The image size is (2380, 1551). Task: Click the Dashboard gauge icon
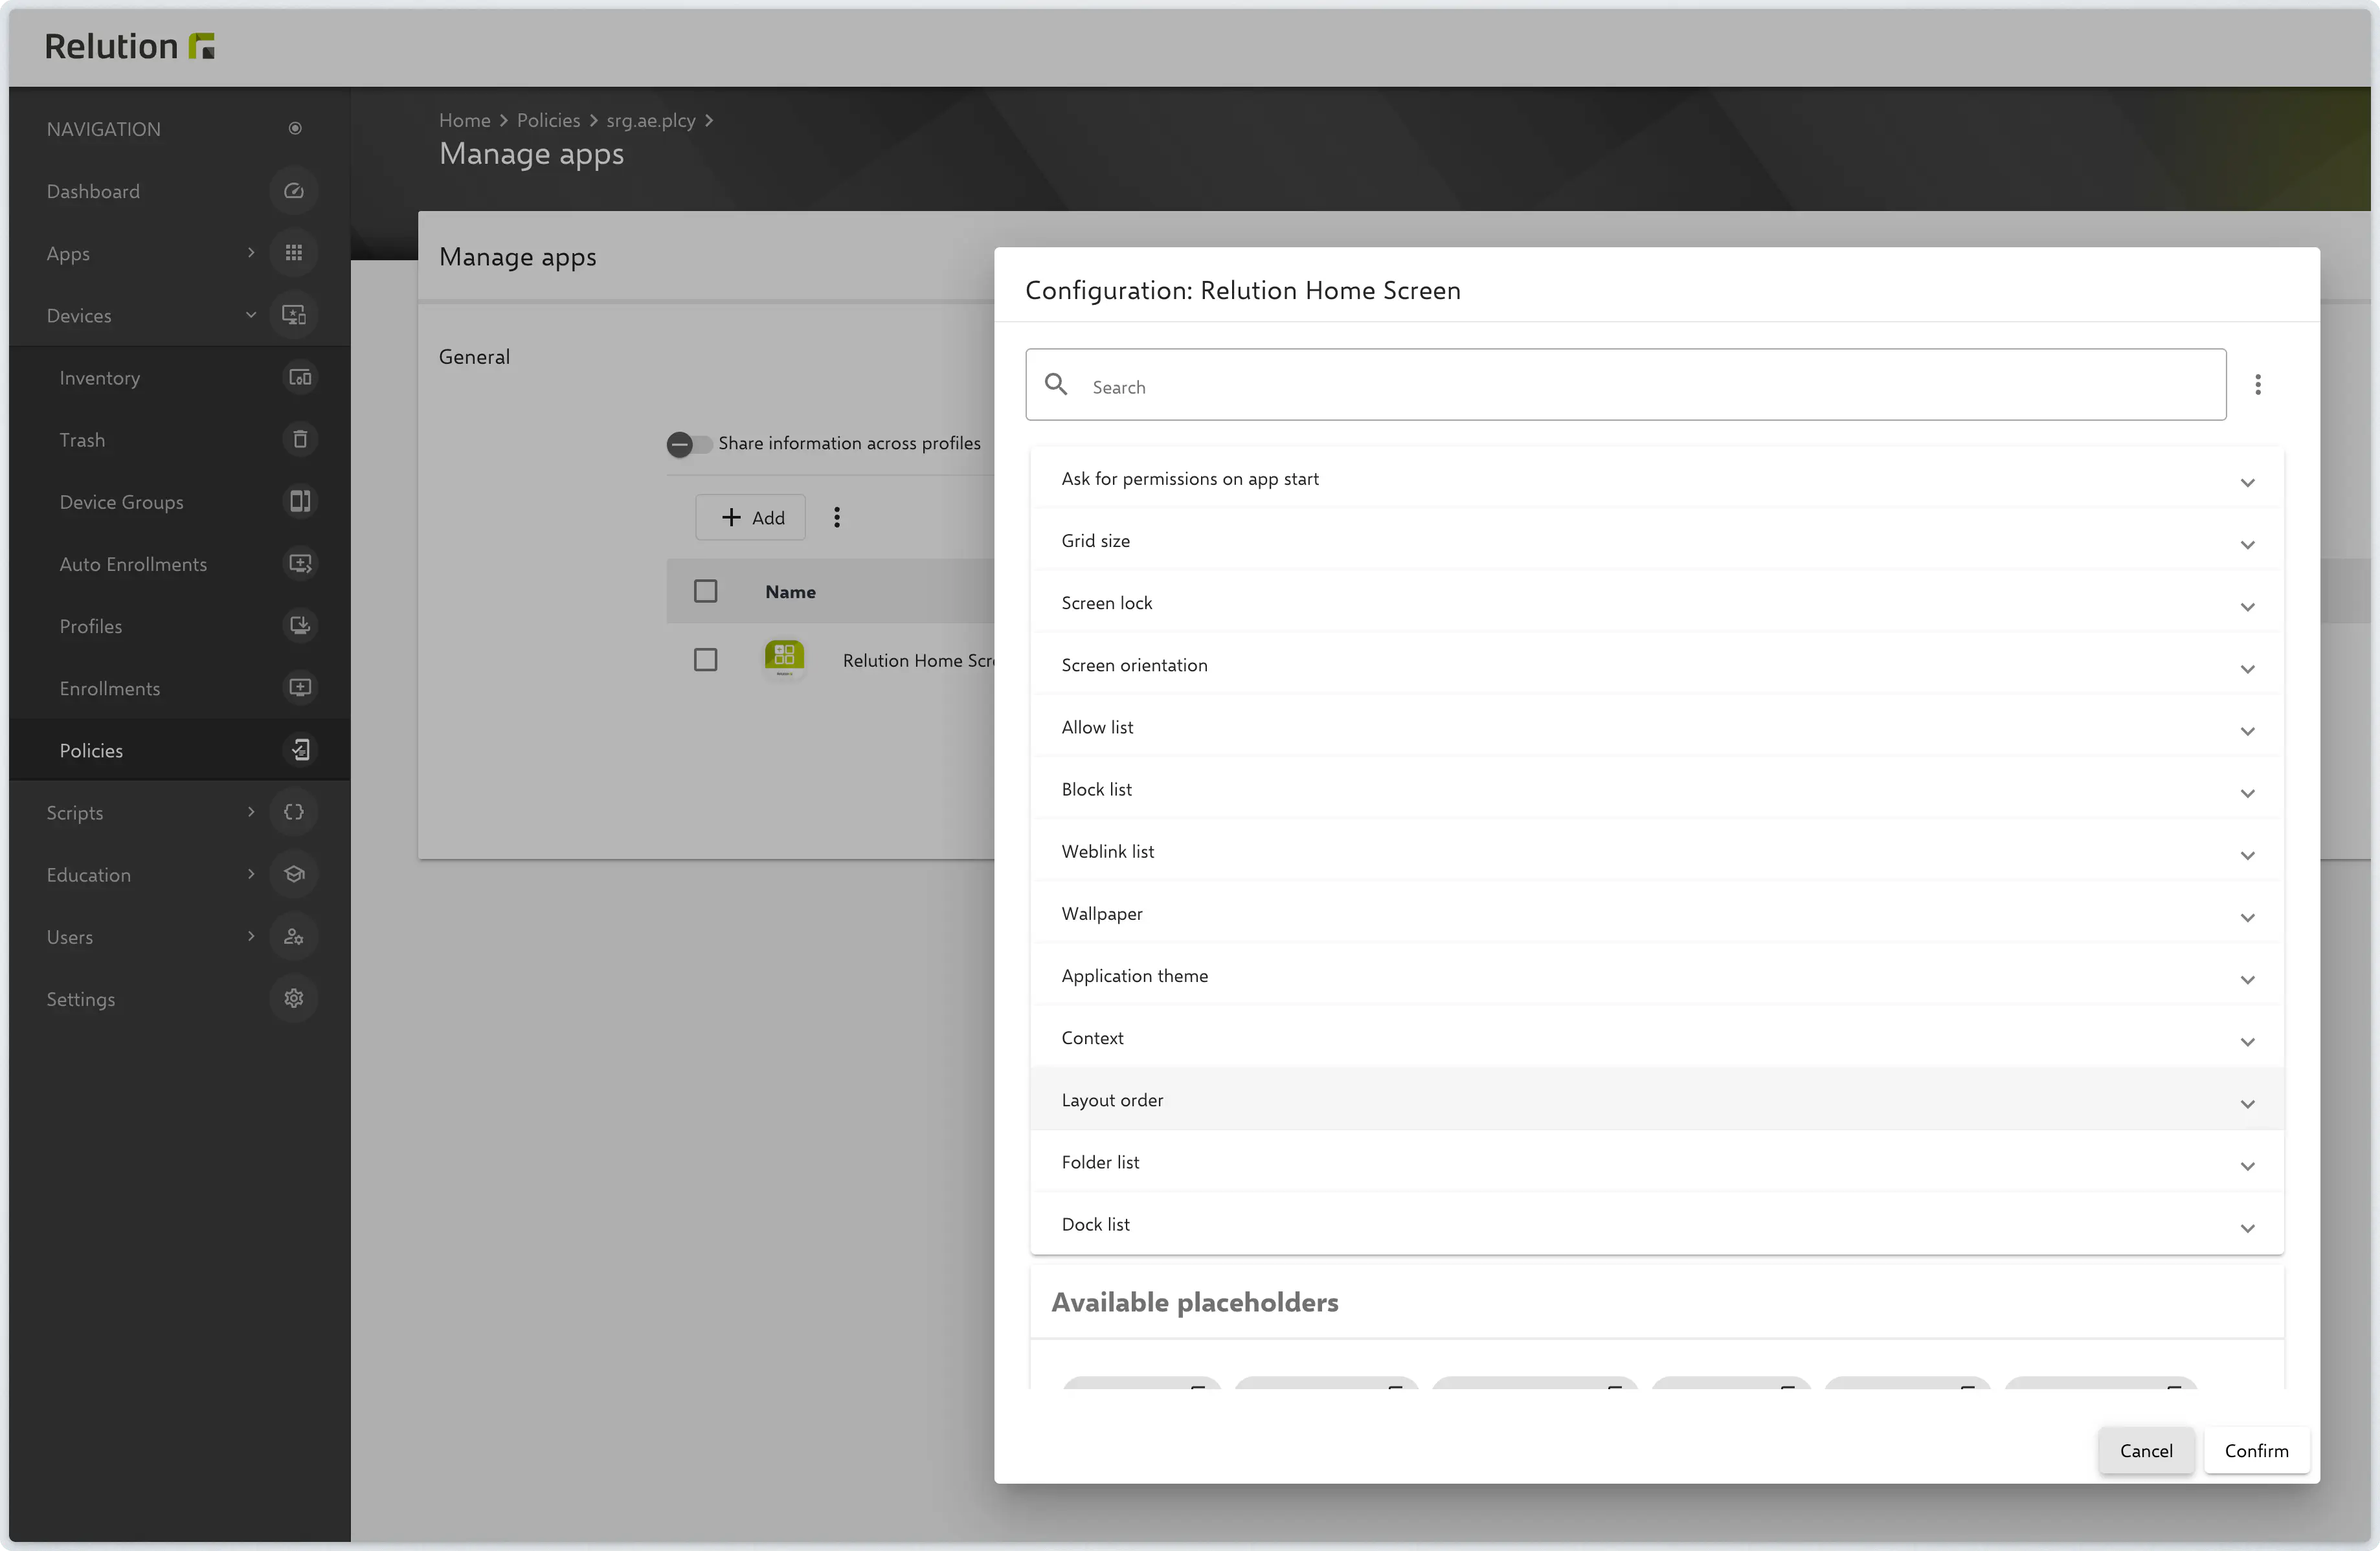tap(293, 191)
